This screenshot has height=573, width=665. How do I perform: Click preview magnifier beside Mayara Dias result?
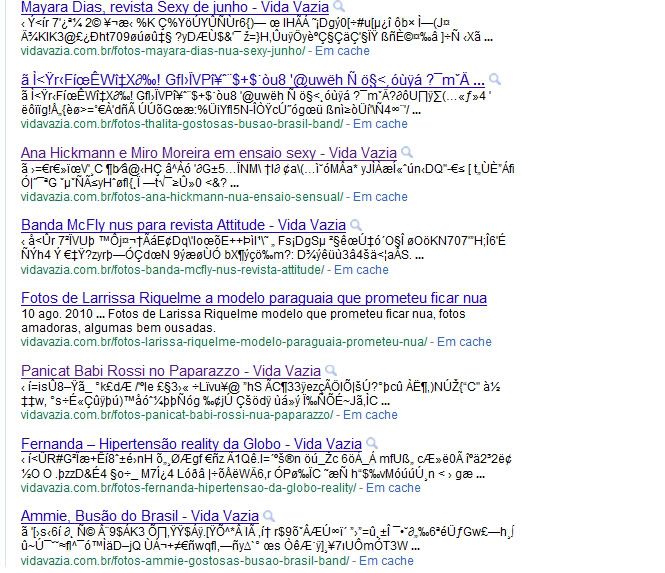click(339, 6)
